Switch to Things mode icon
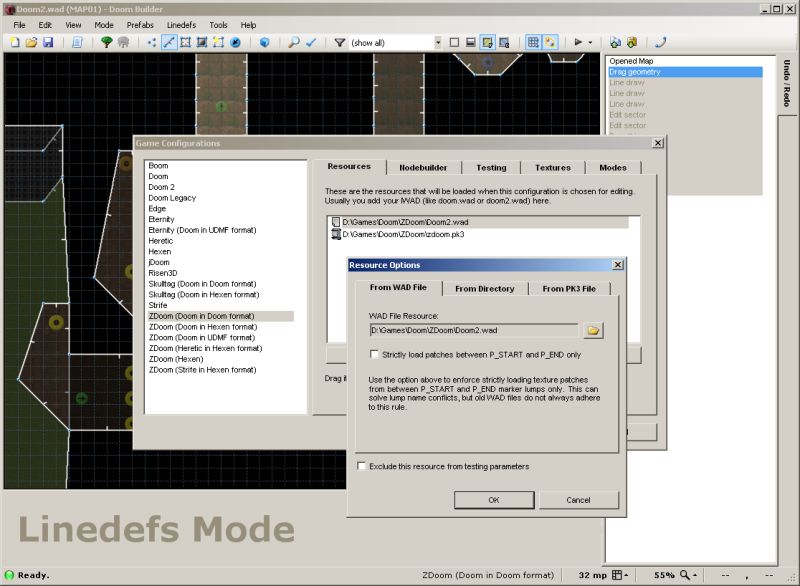Screen dimensions: 800x586 [x=235, y=43]
